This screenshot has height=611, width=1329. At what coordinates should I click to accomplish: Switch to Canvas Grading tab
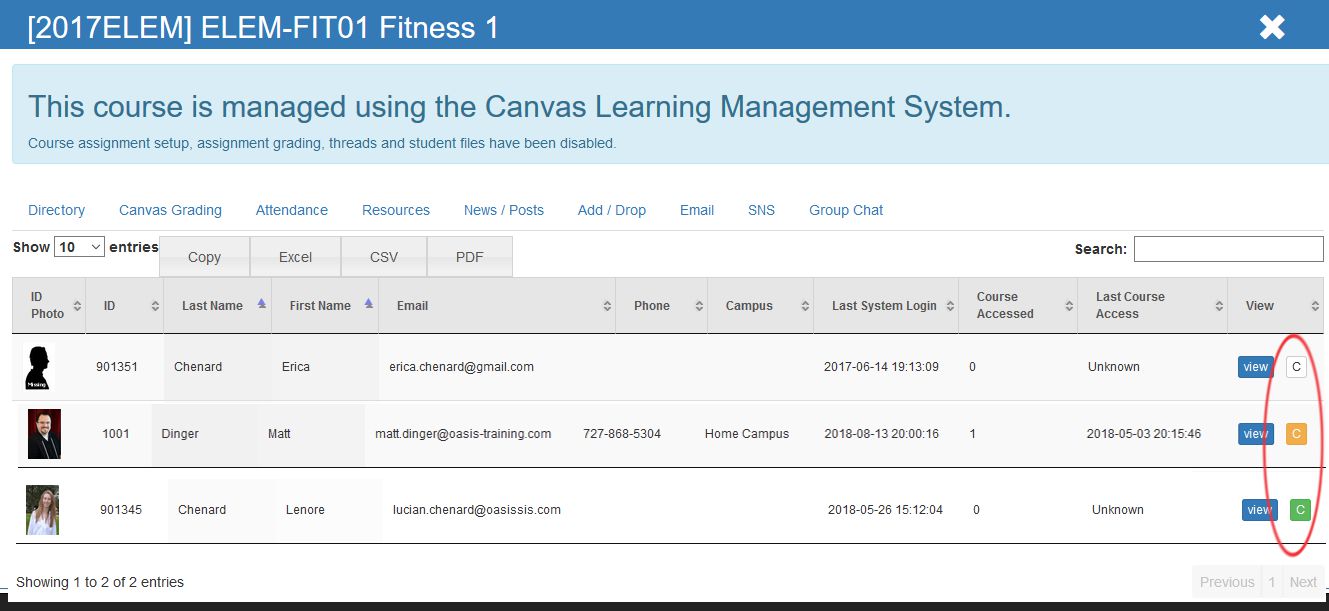(x=170, y=210)
